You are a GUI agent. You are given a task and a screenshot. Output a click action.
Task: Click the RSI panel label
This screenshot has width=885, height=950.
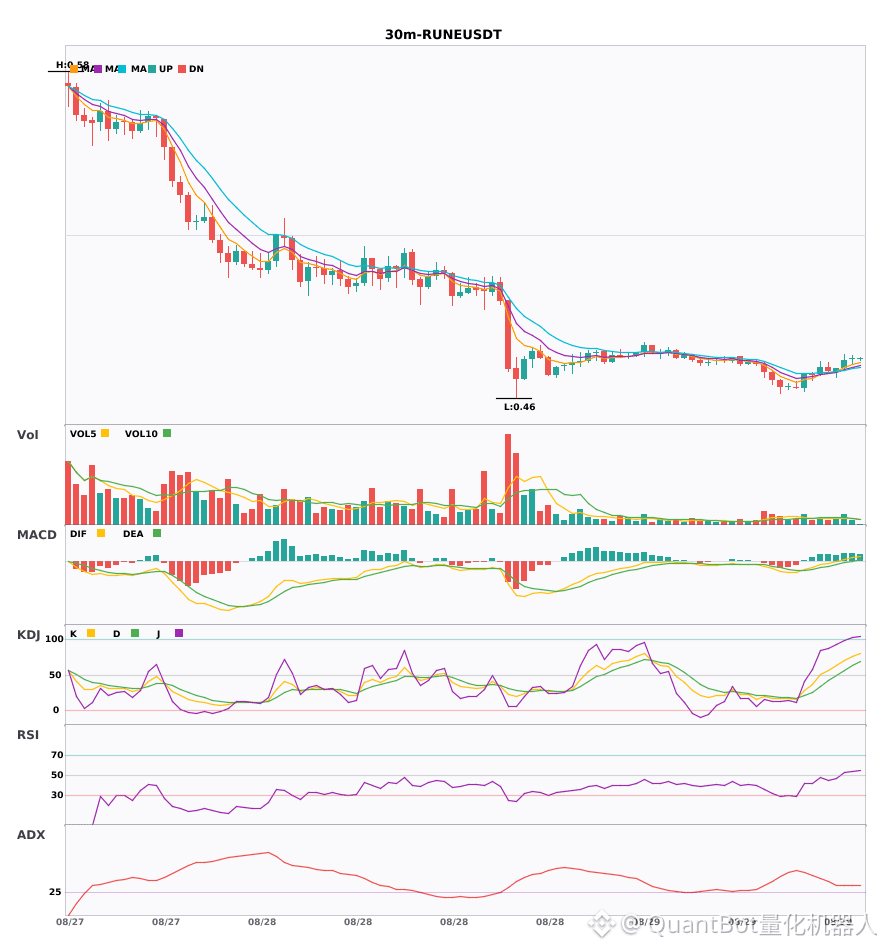pyautogui.click(x=28, y=735)
